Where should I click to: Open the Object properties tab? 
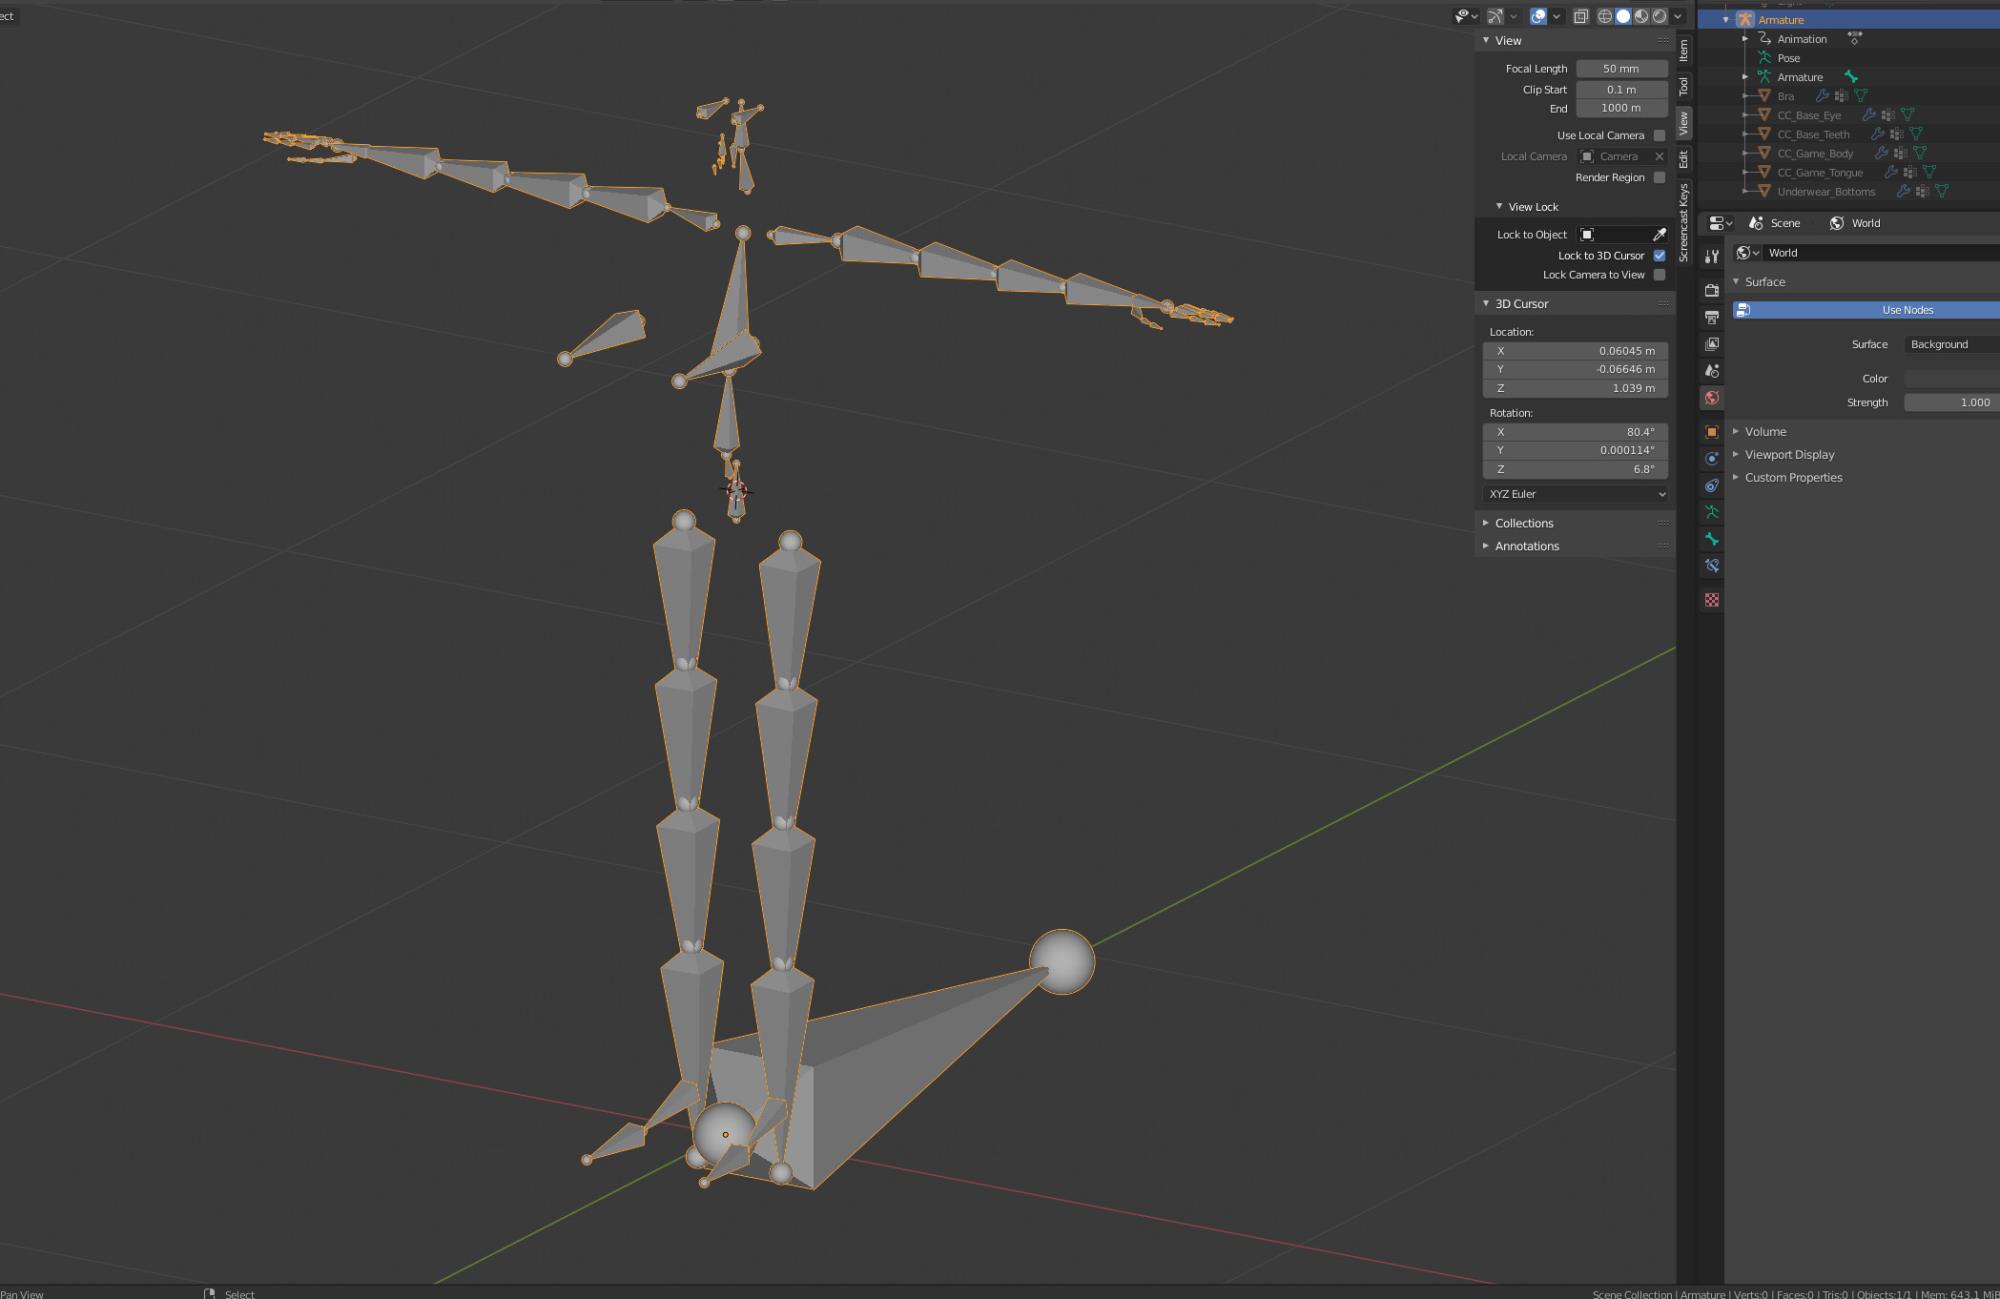coord(1712,432)
